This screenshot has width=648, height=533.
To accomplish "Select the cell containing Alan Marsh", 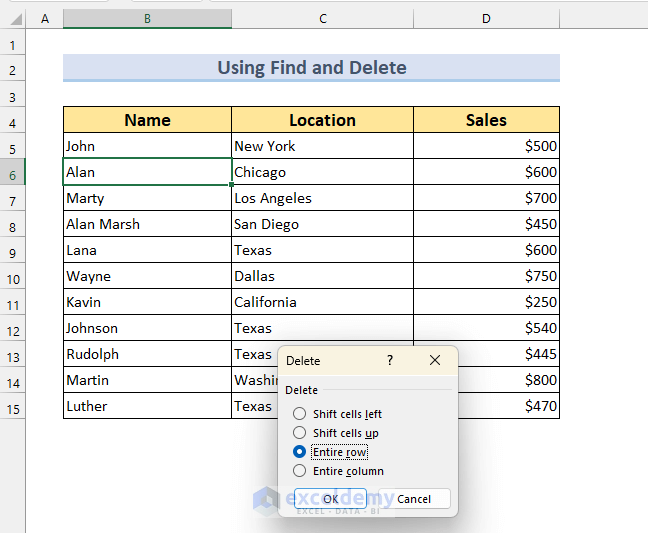I will pyautogui.click(x=147, y=224).
